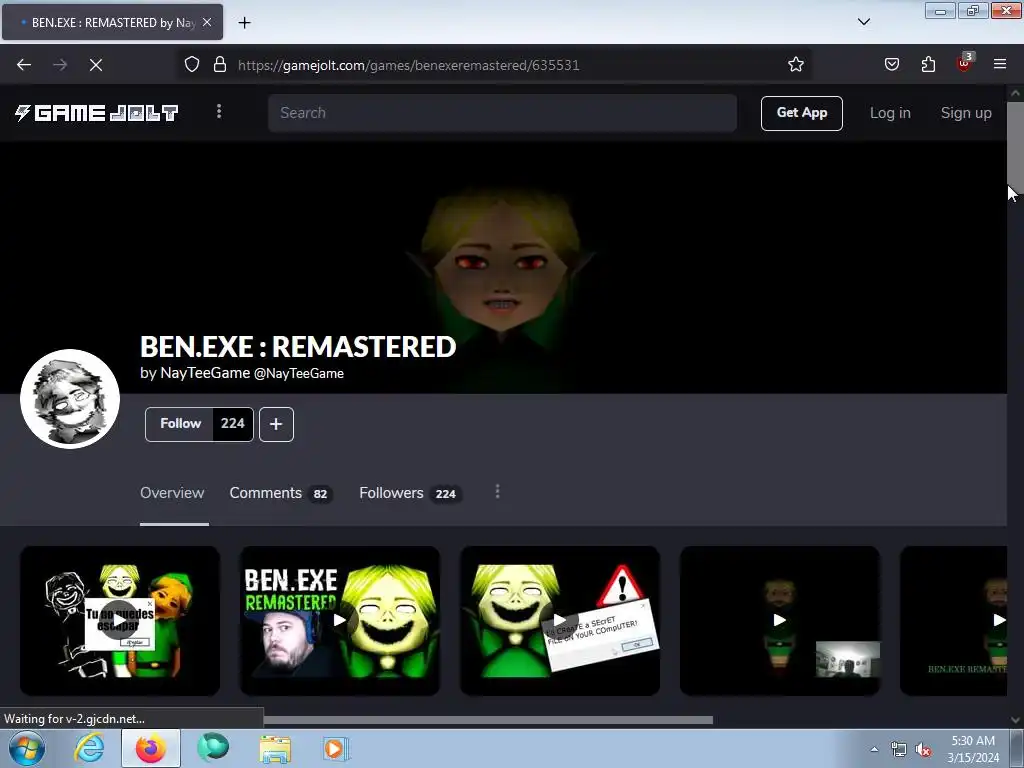
Task: Click the scroll down arrow of page scrollbar
Action: point(1015,720)
